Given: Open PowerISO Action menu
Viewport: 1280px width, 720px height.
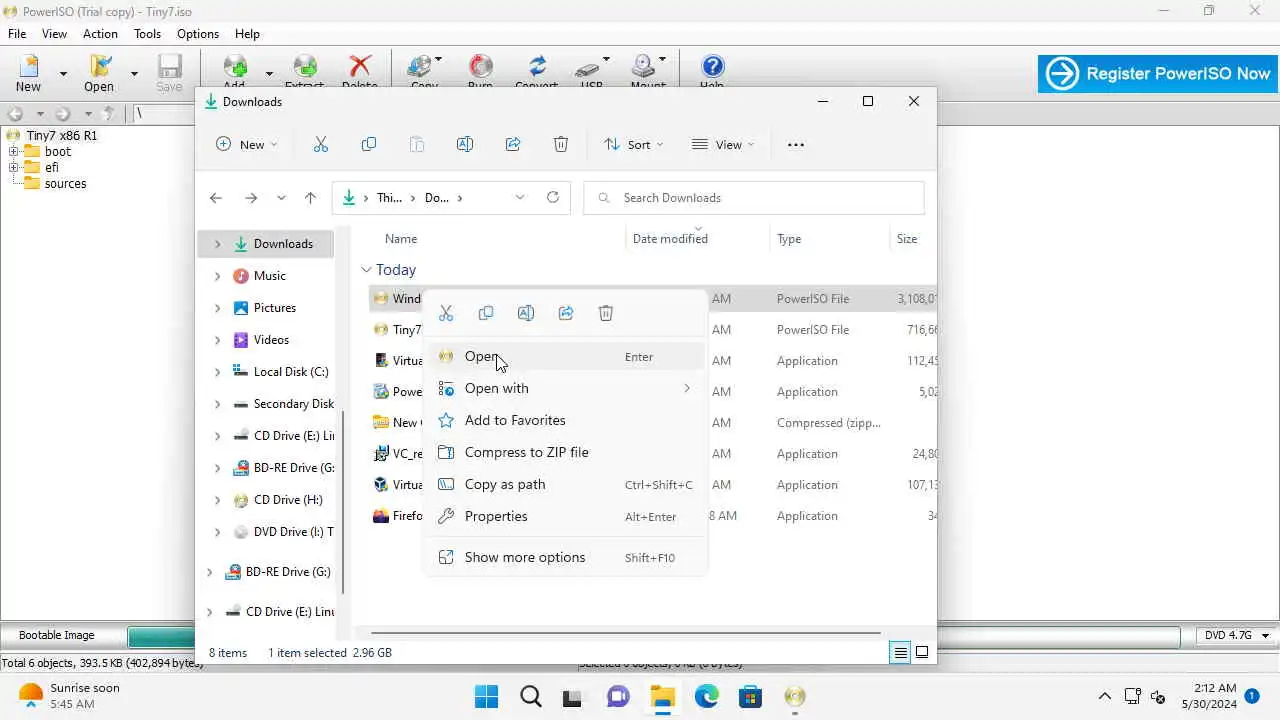Looking at the screenshot, I should click(x=100, y=33).
